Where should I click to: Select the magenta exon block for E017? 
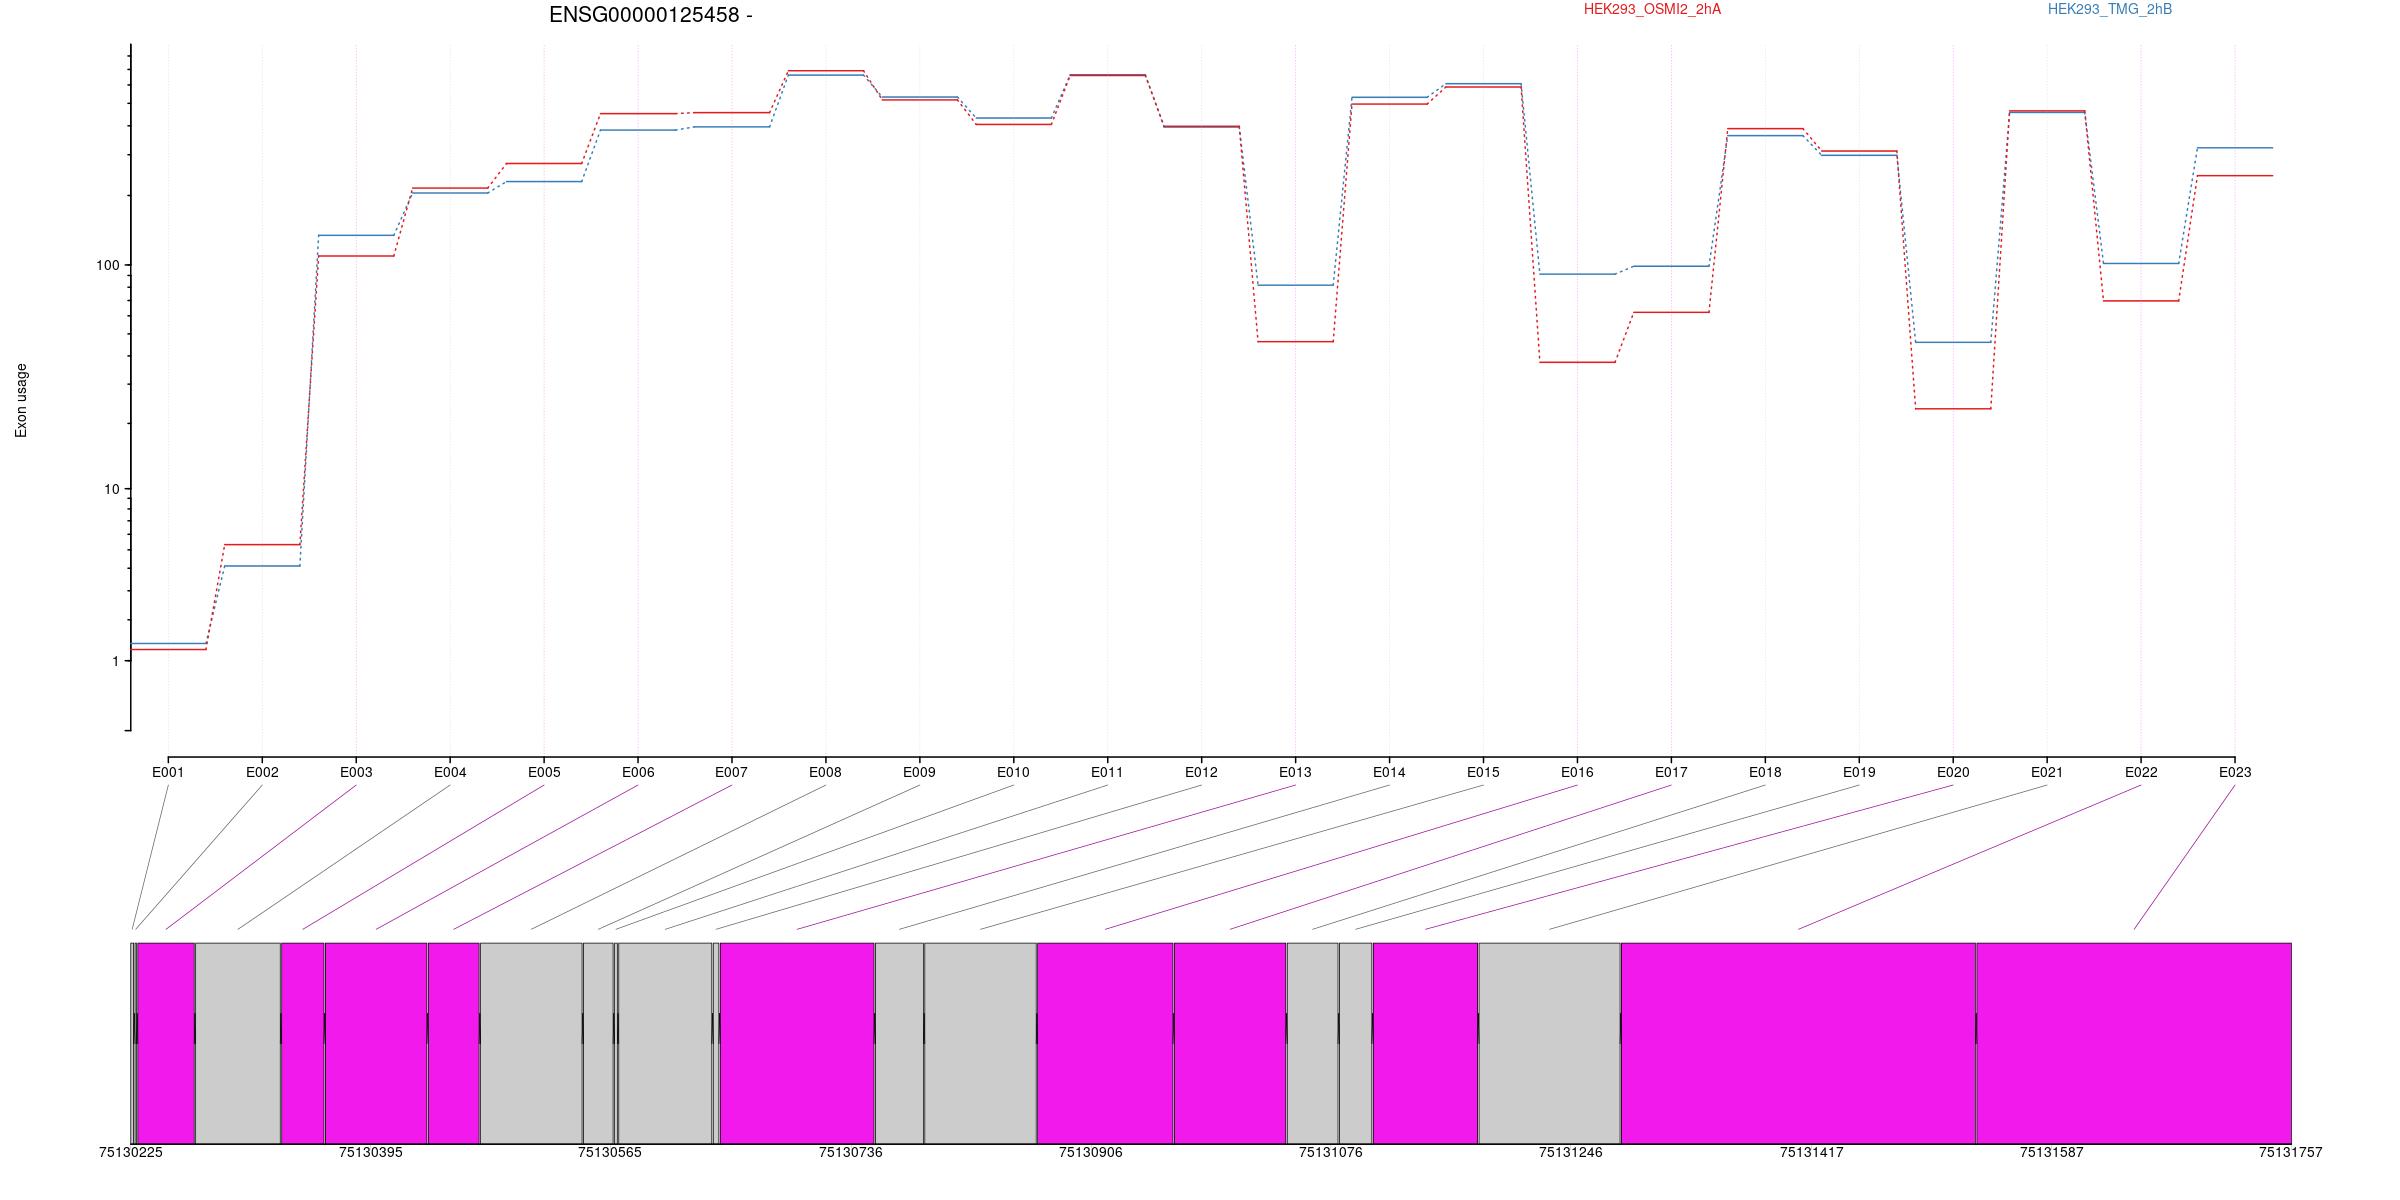[1230, 1043]
